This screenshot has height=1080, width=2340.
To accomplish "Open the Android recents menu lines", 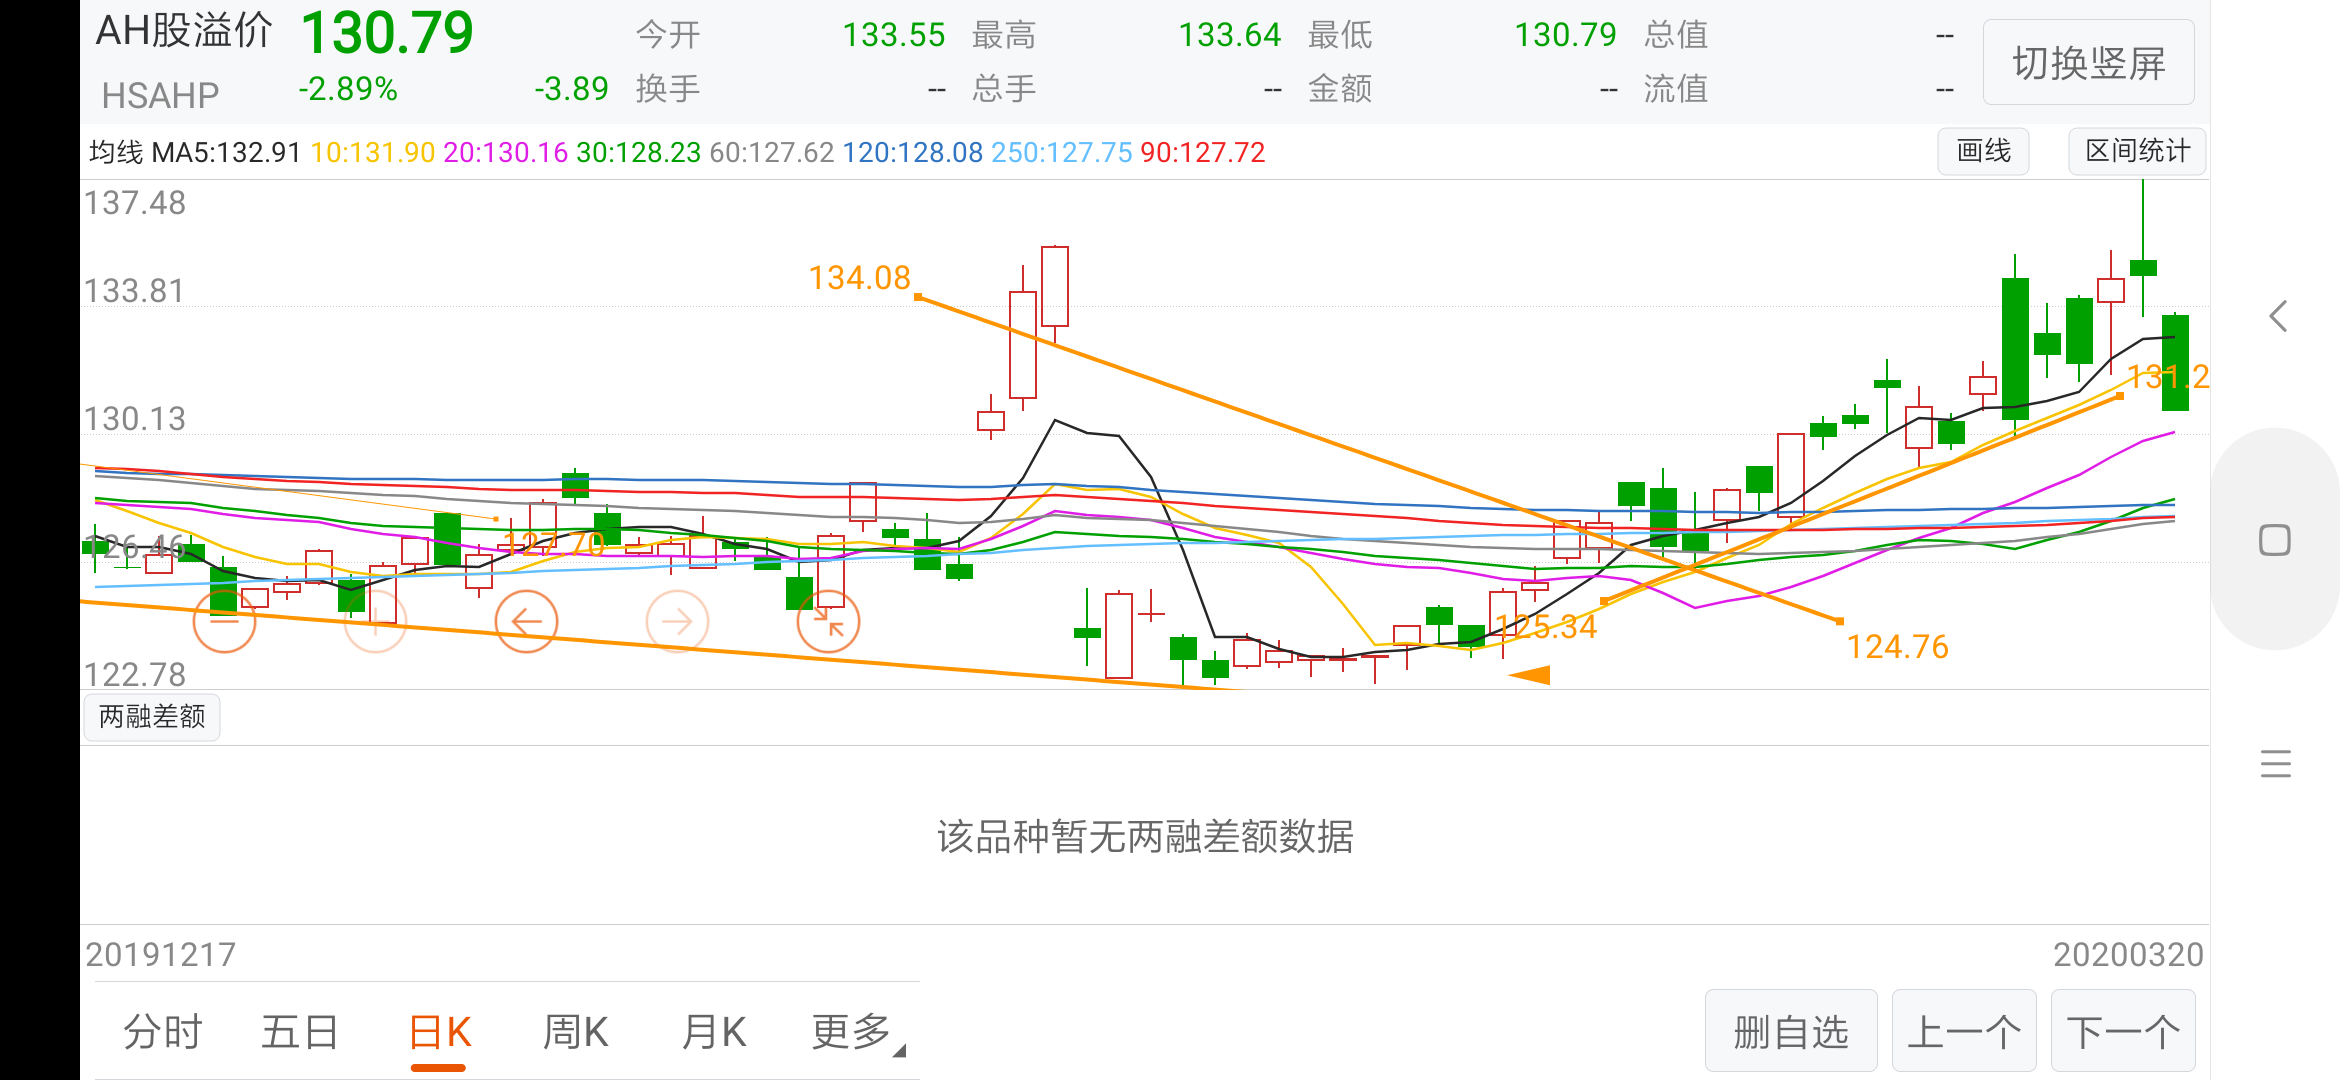I will click(x=2275, y=764).
